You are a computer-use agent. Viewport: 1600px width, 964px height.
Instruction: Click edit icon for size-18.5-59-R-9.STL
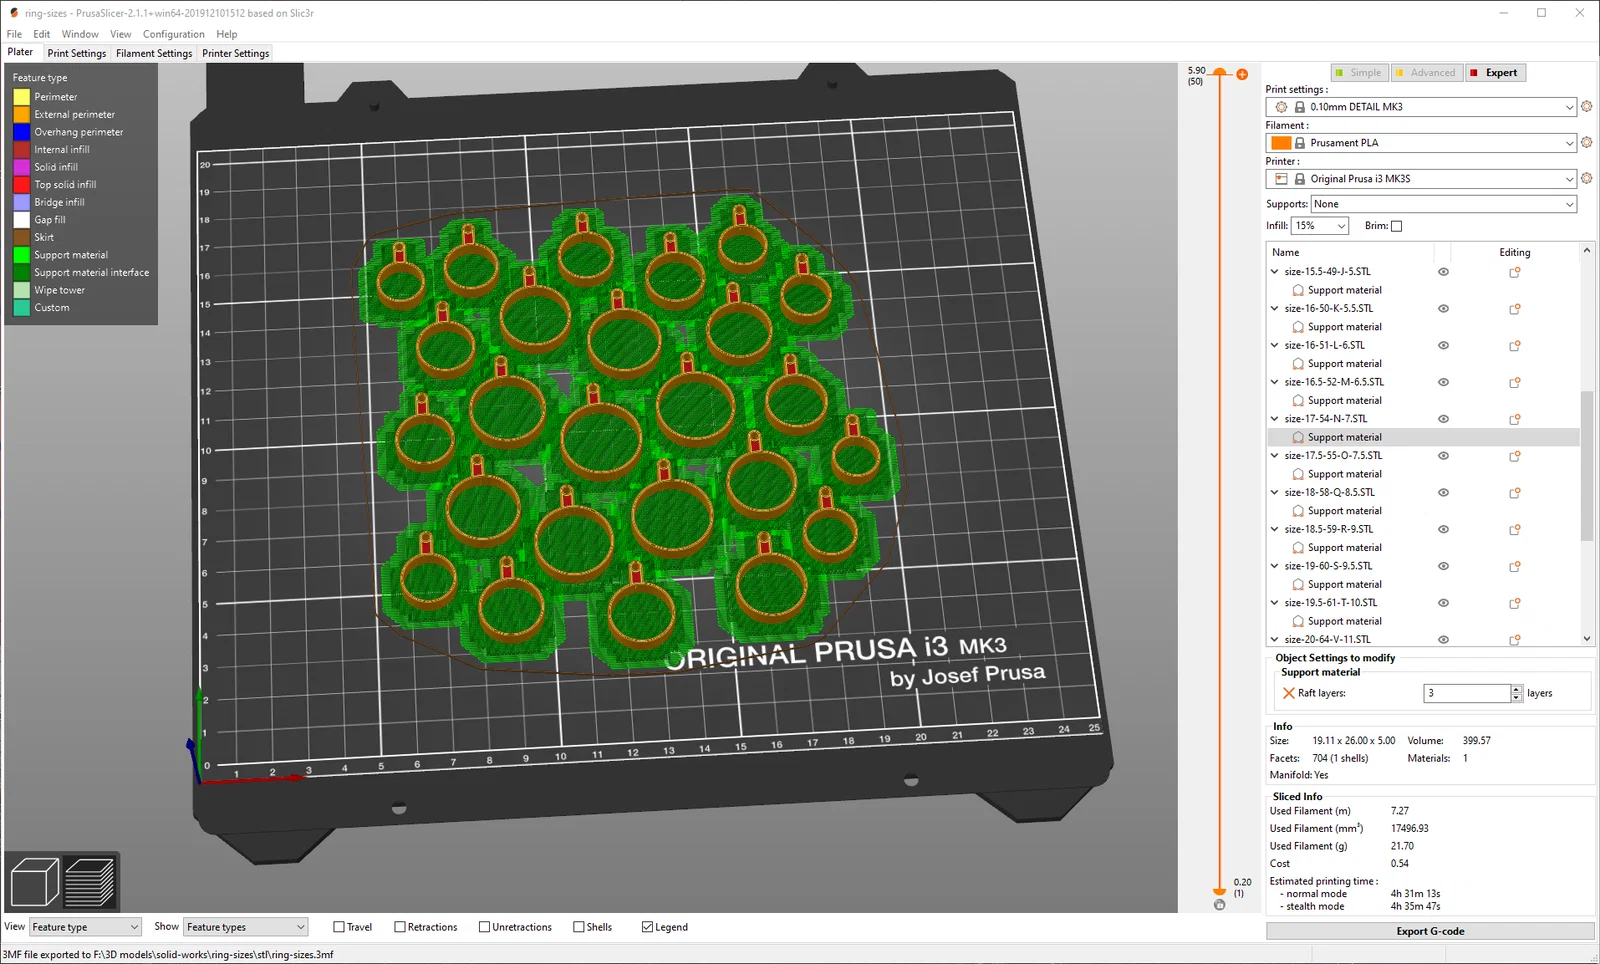pos(1515,530)
